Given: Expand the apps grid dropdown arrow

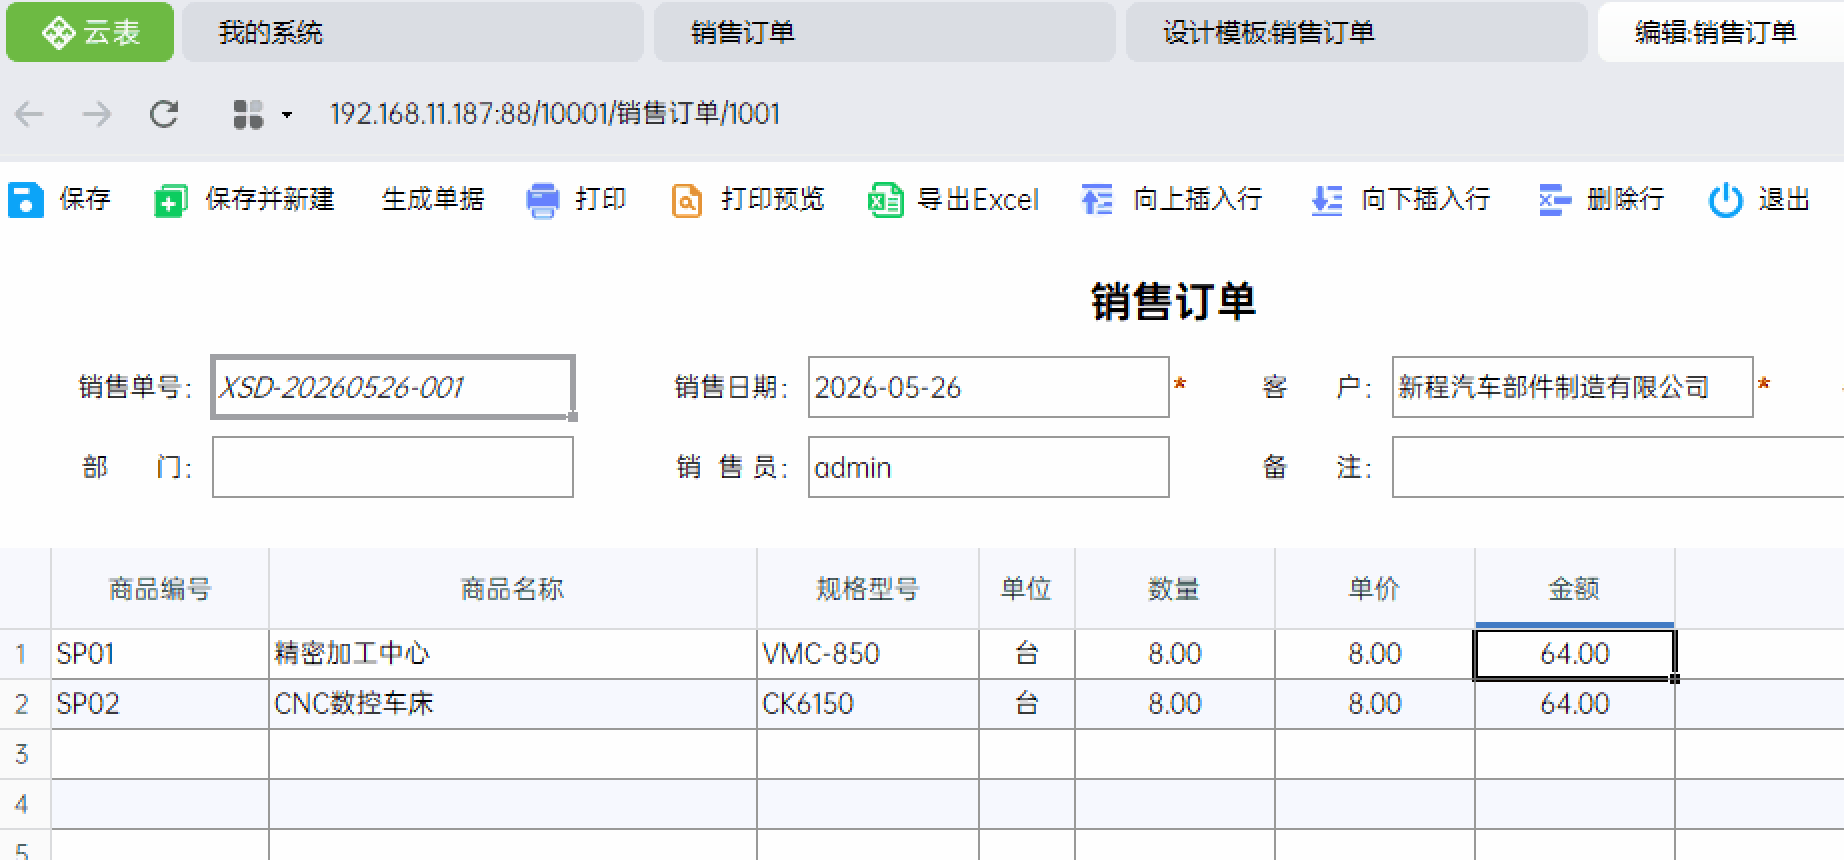Looking at the screenshot, I should (287, 115).
